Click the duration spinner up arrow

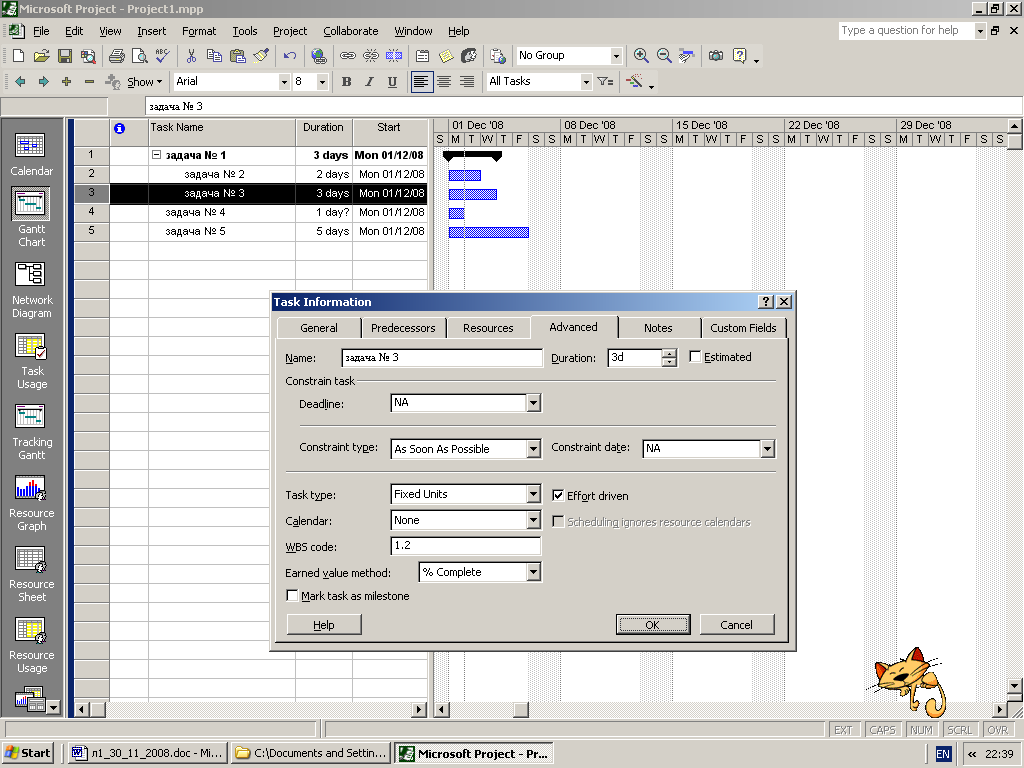pyautogui.click(x=669, y=353)
